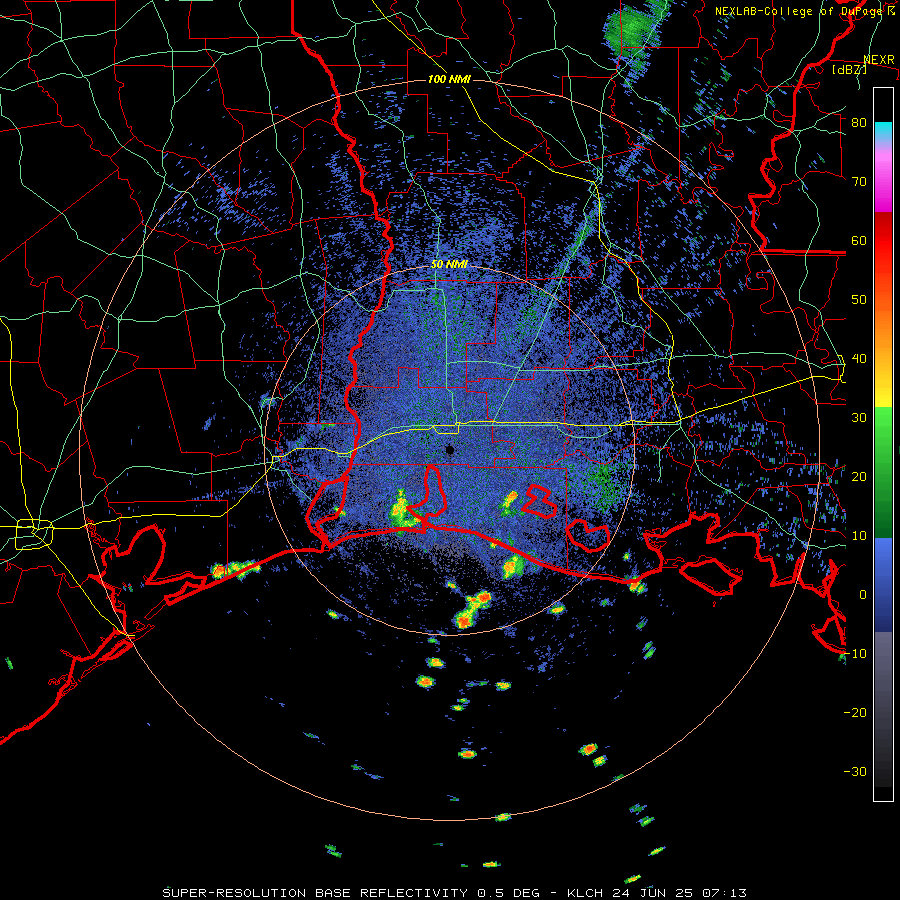Select the 40 value on the dBZ scale

(x=859, y=359)
